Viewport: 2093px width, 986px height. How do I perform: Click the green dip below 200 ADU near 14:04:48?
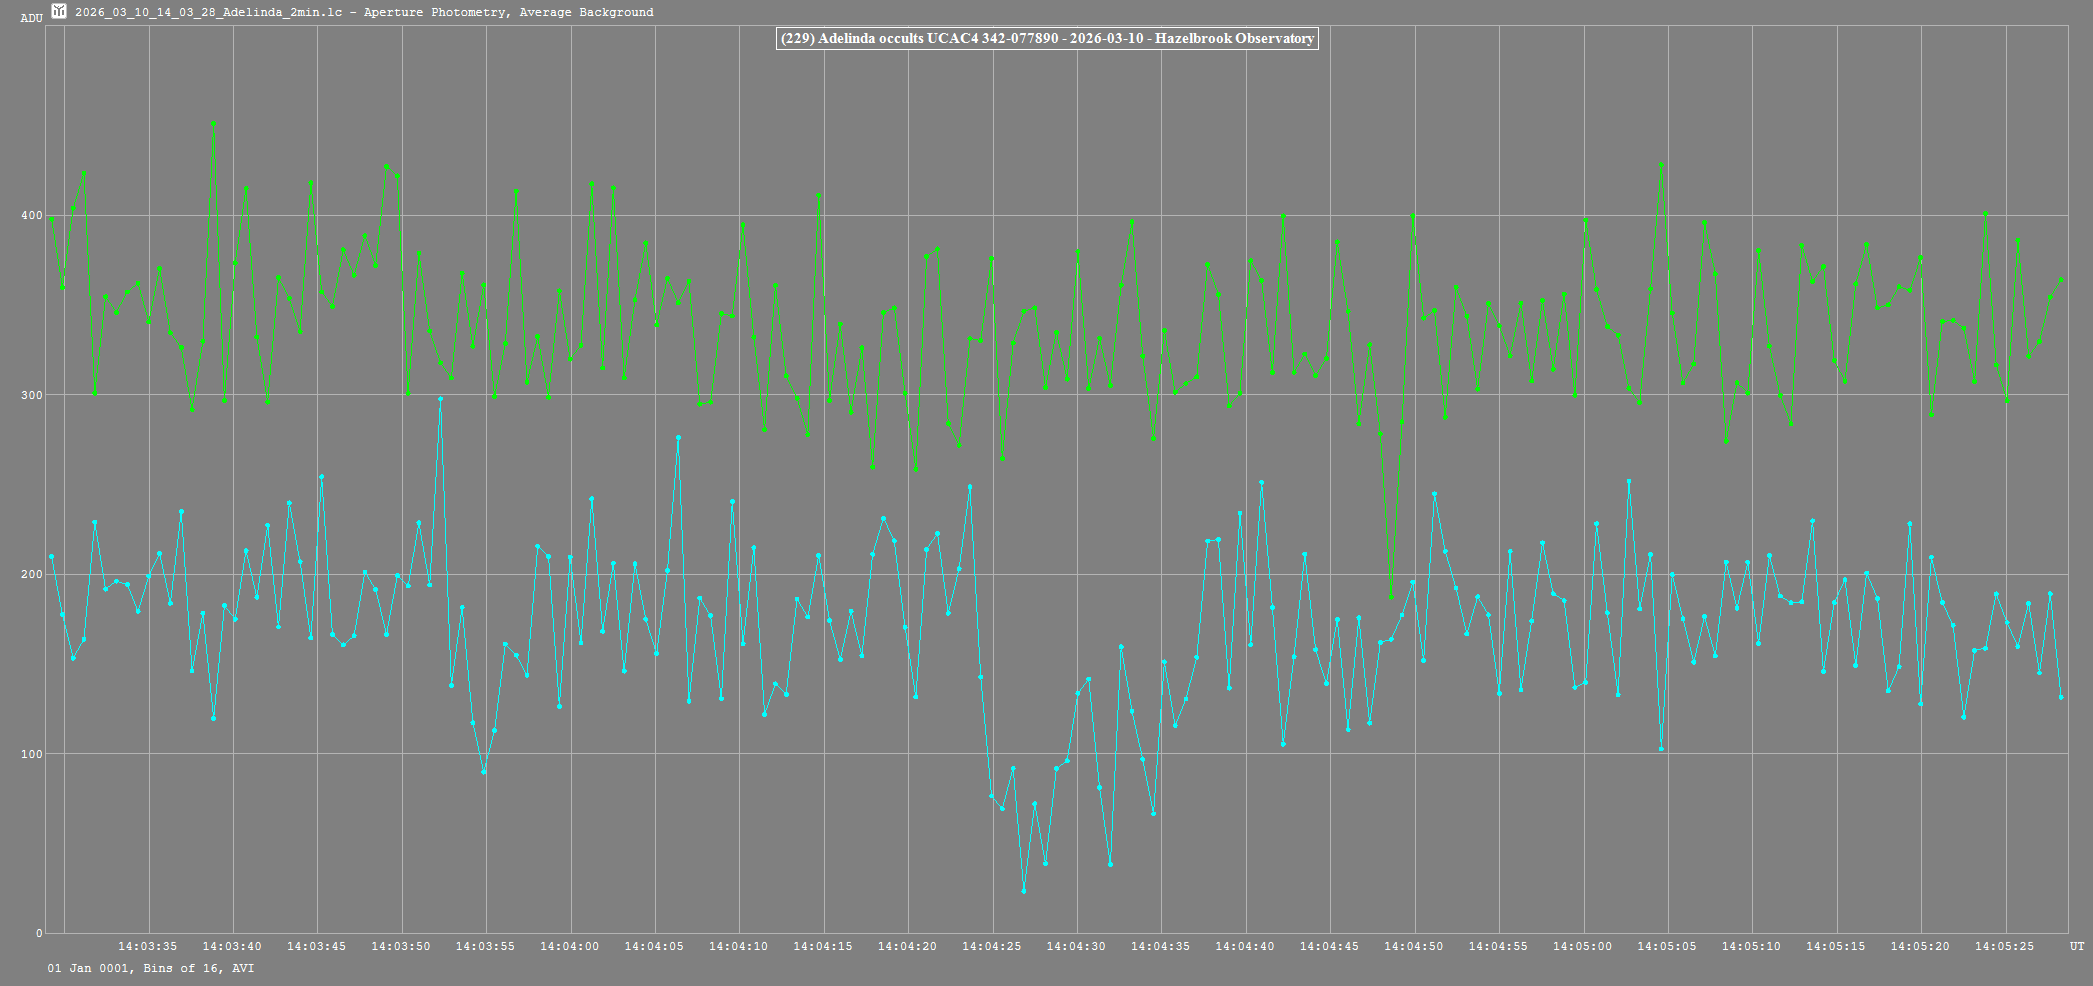(x=1391, y=596)
